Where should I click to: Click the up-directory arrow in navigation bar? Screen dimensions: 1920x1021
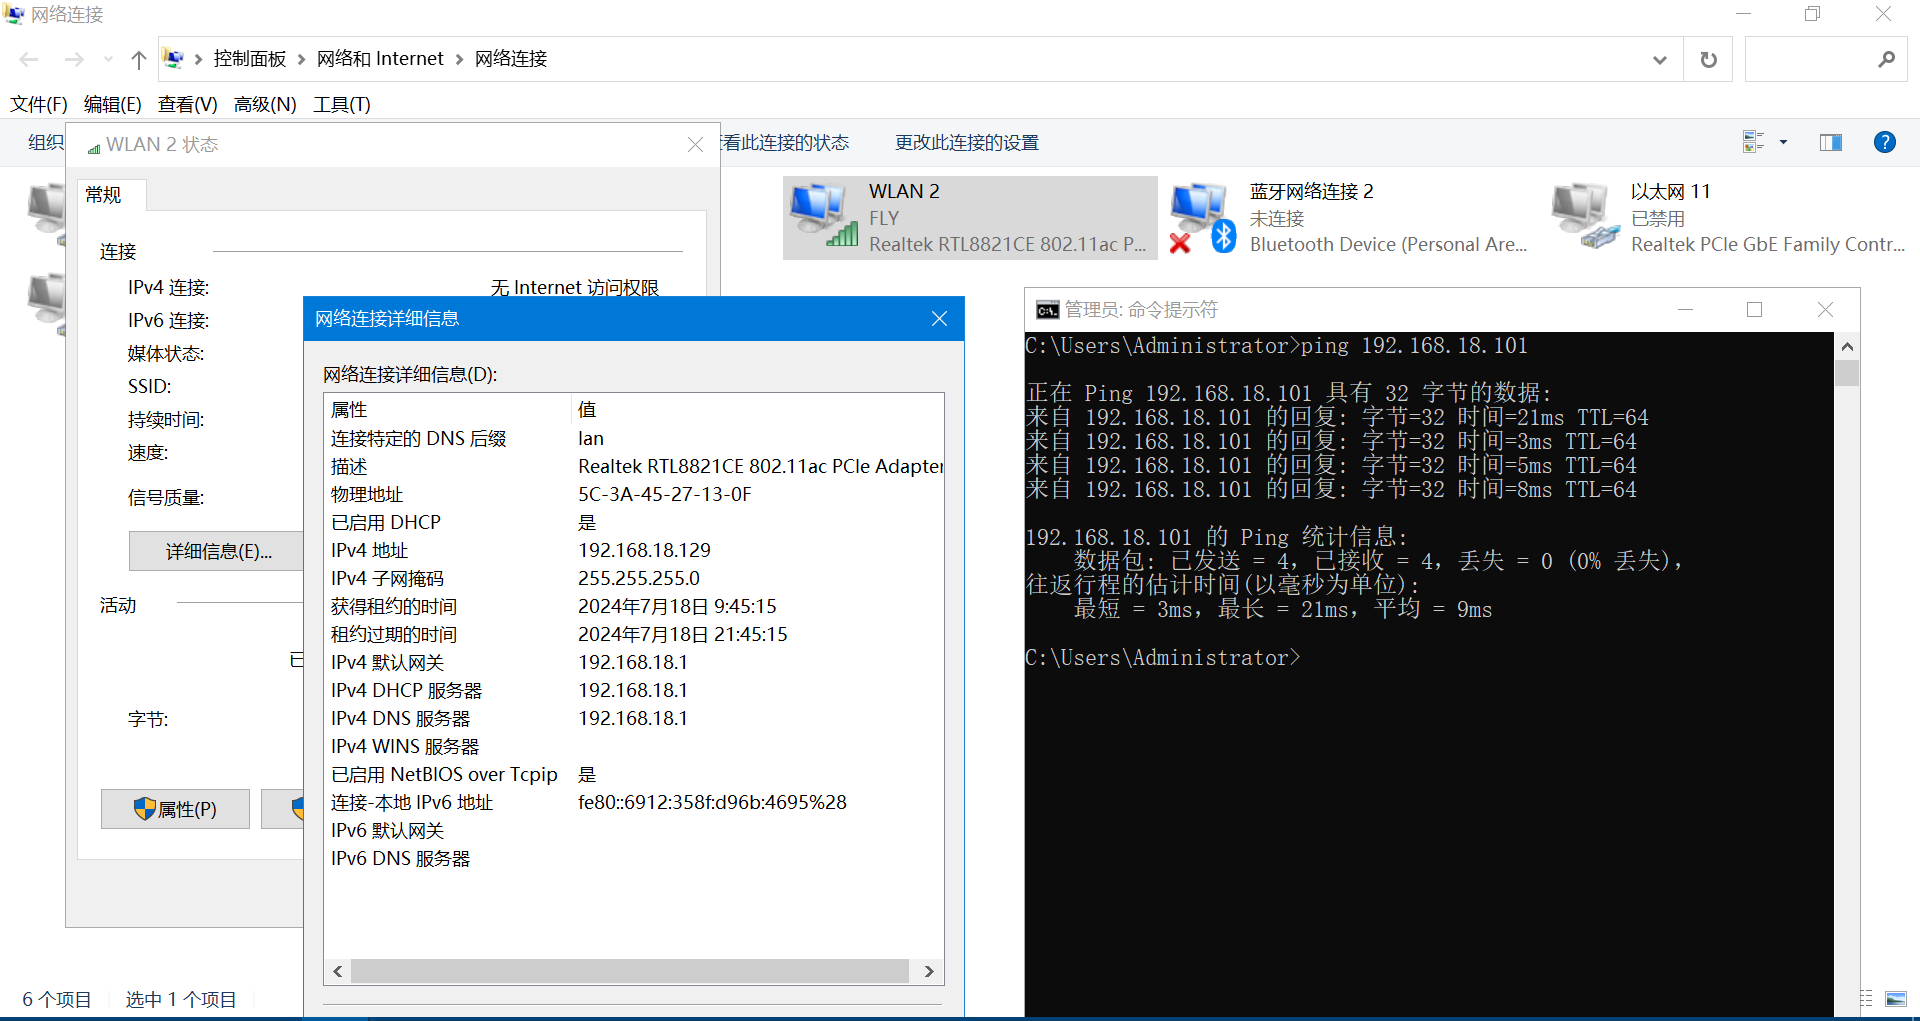(139, 60)
